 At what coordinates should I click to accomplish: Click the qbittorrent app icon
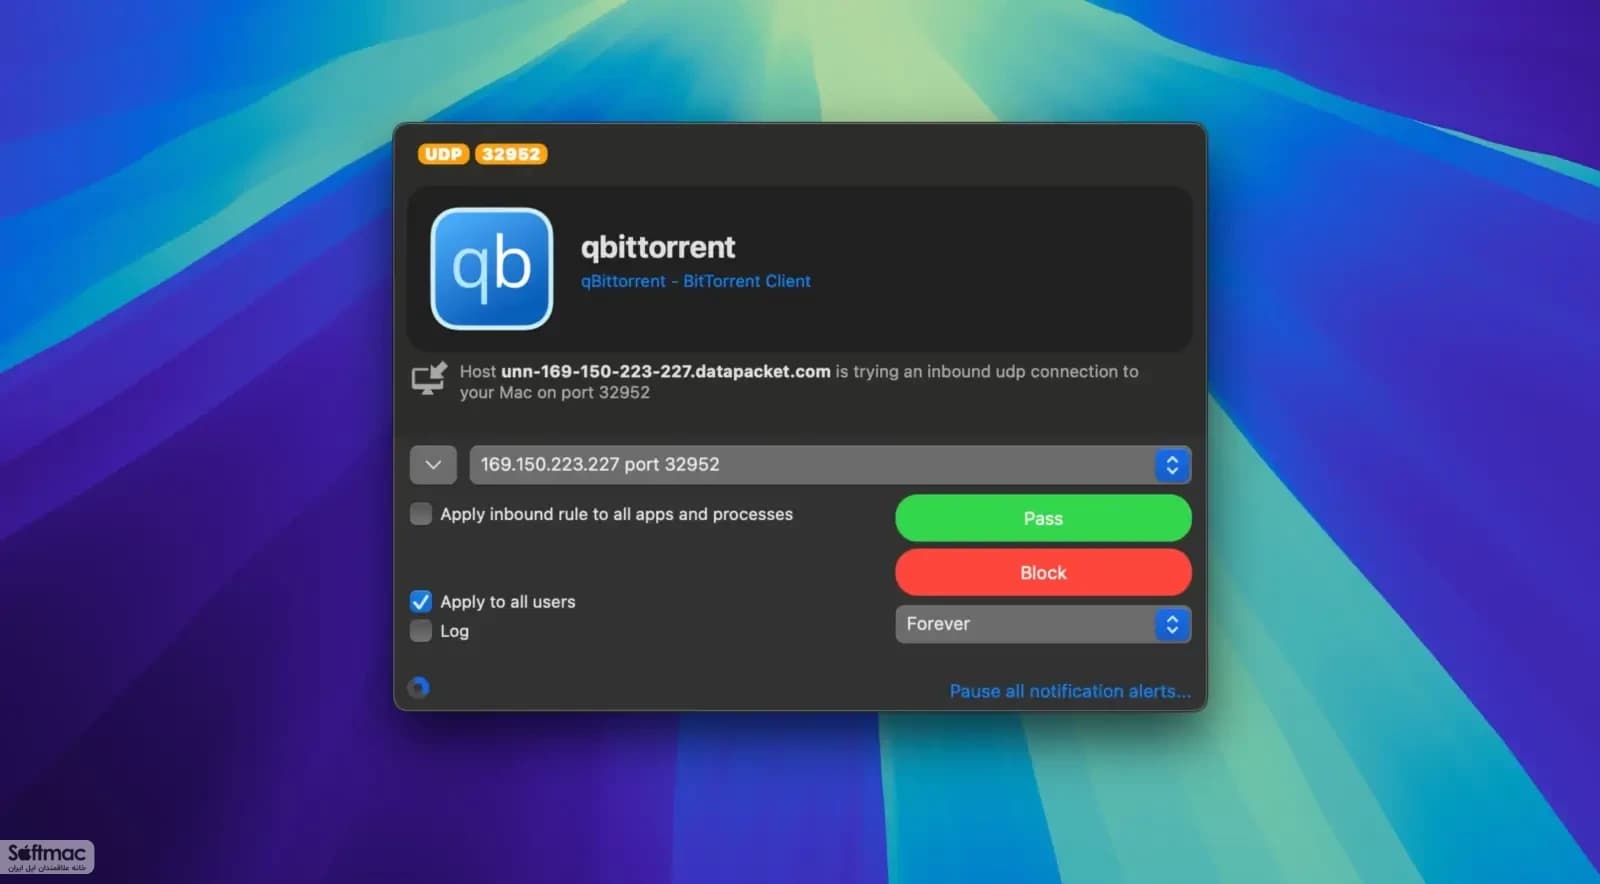[491, 268]
